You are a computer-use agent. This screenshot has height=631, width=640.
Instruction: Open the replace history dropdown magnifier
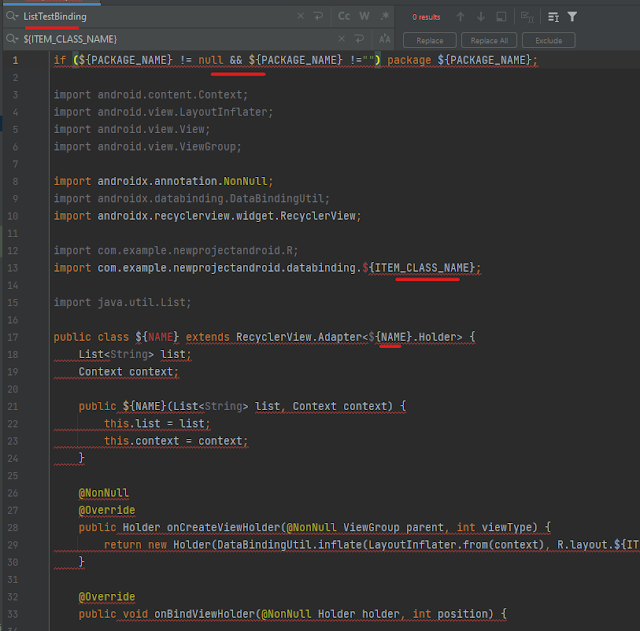(x=11, y=39)
